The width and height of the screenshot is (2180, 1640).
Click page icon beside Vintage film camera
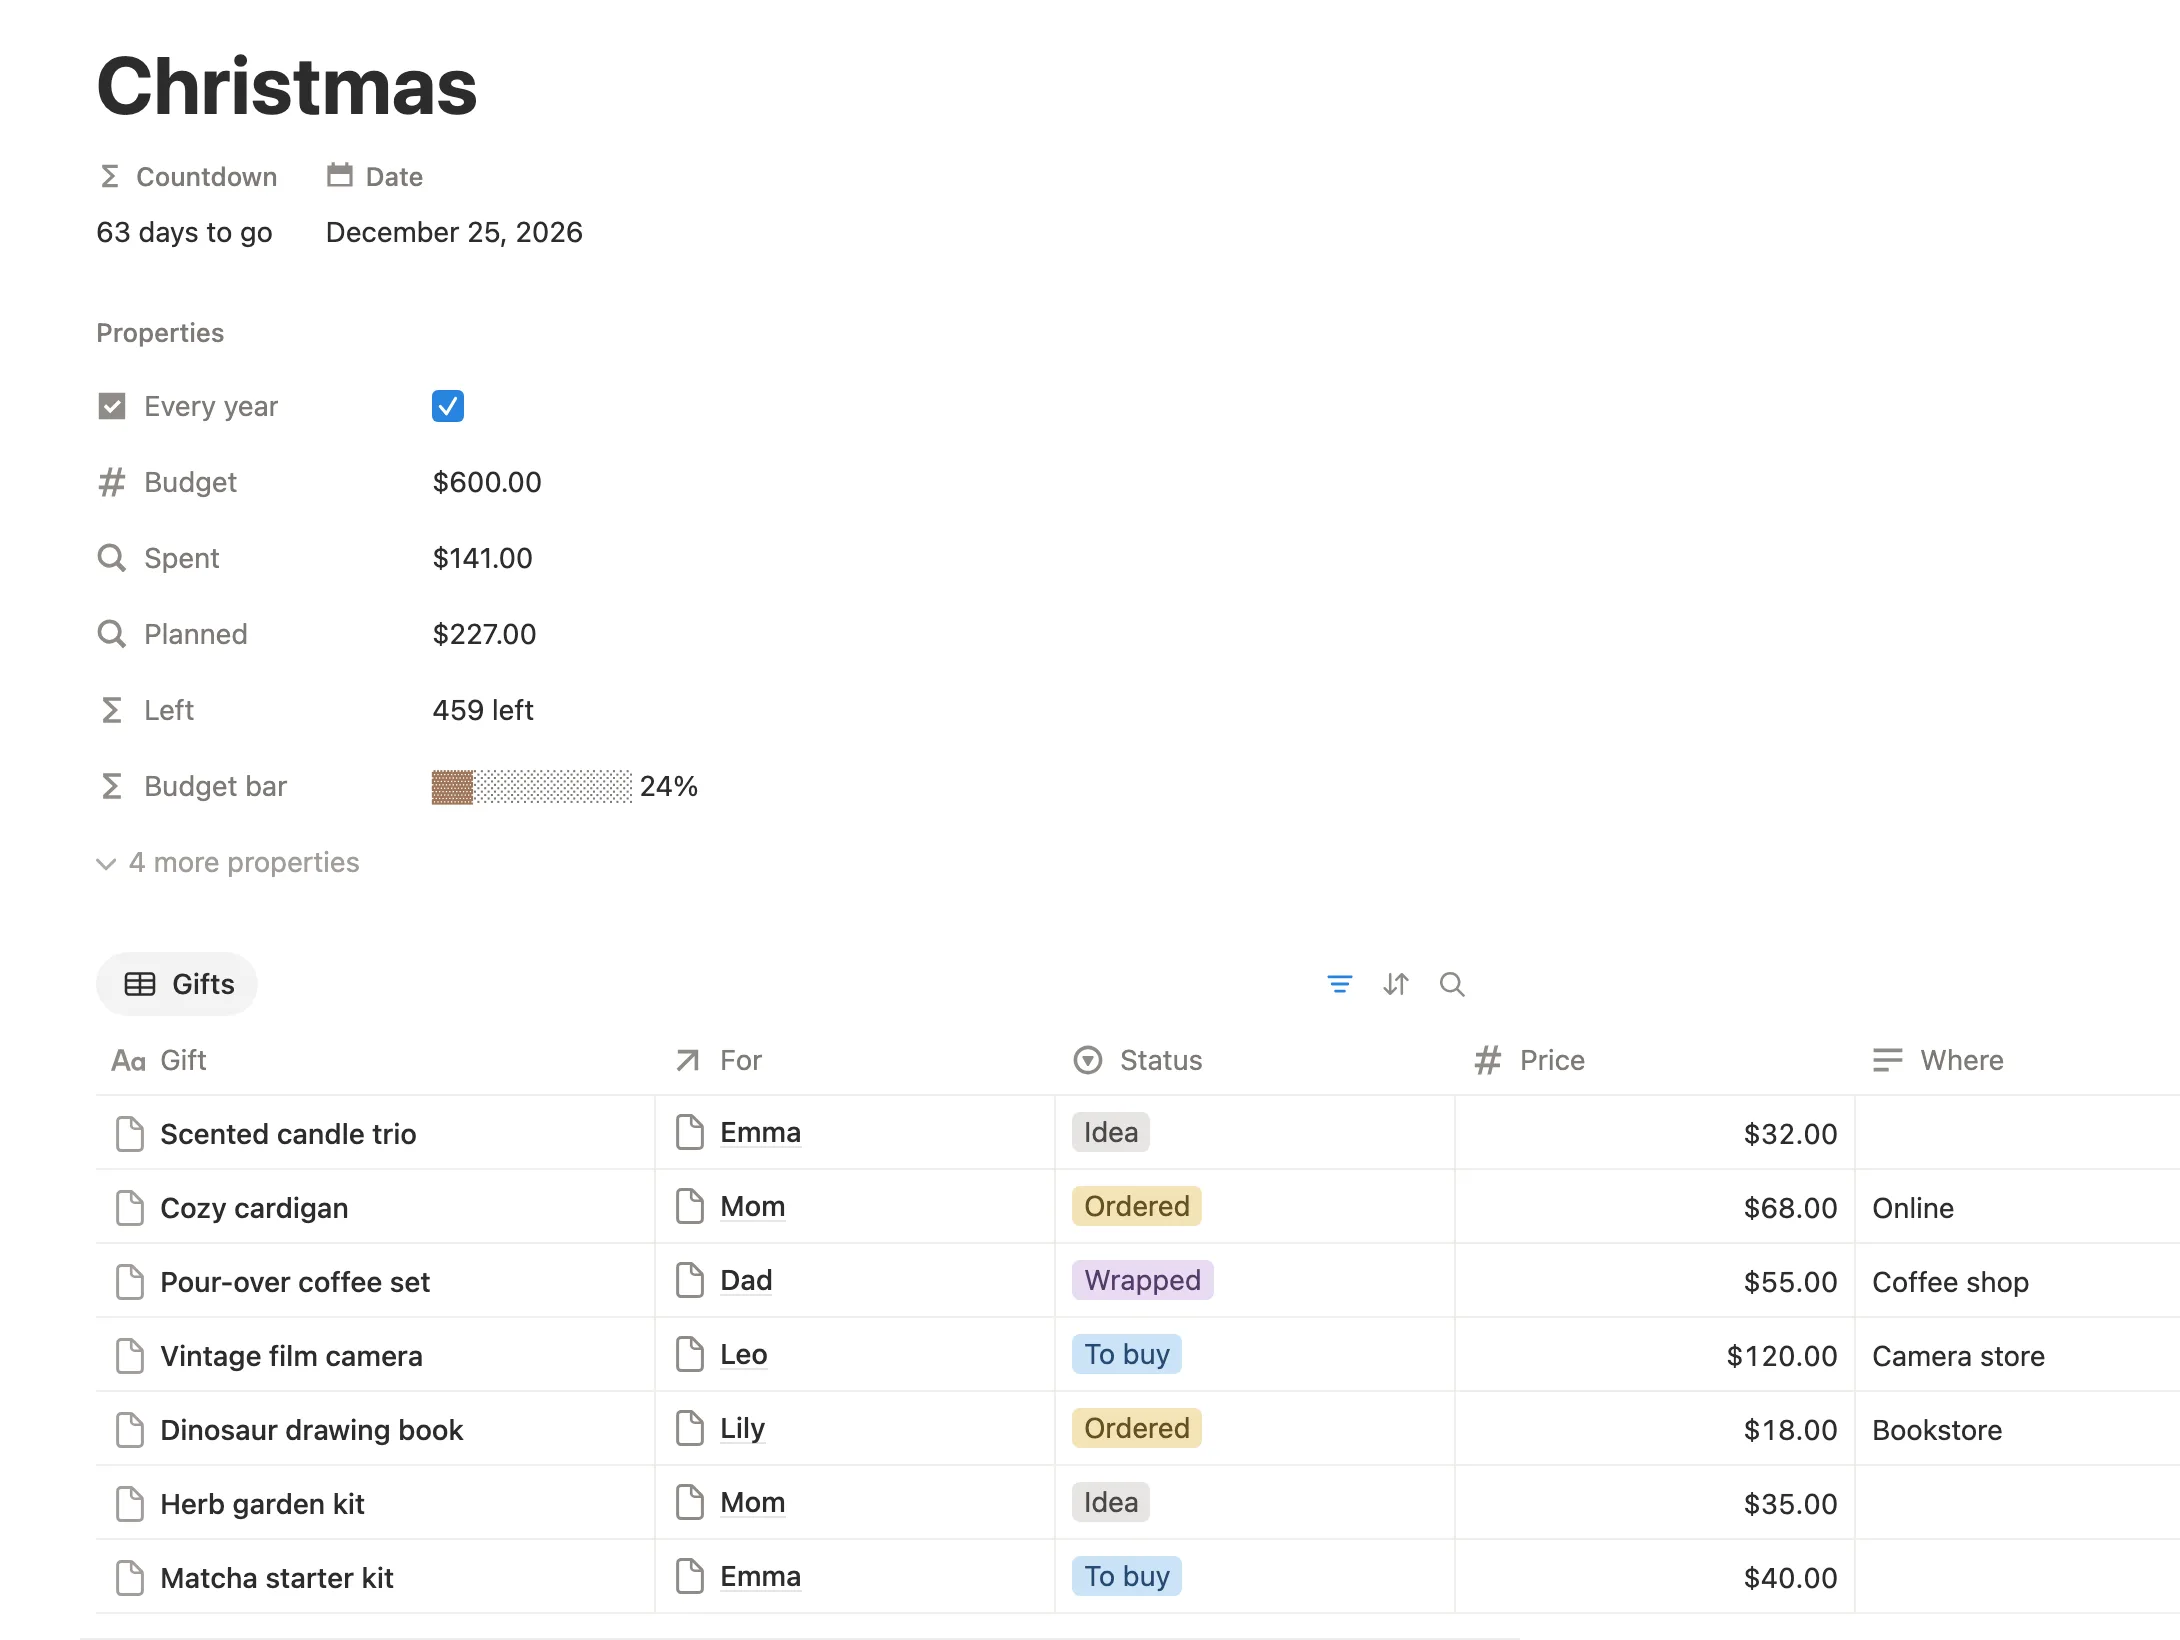pyautogui.click(x=130, y=1356)
